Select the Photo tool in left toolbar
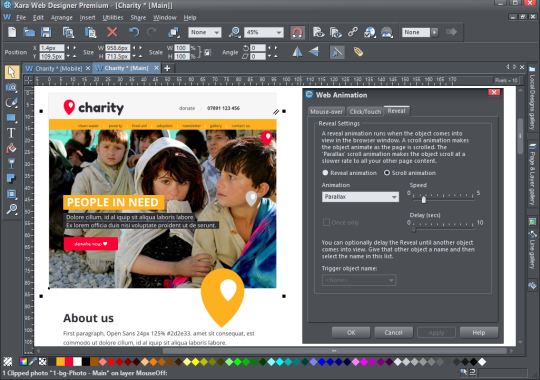The width and height of the screenshot is (540, 380). 11,88
